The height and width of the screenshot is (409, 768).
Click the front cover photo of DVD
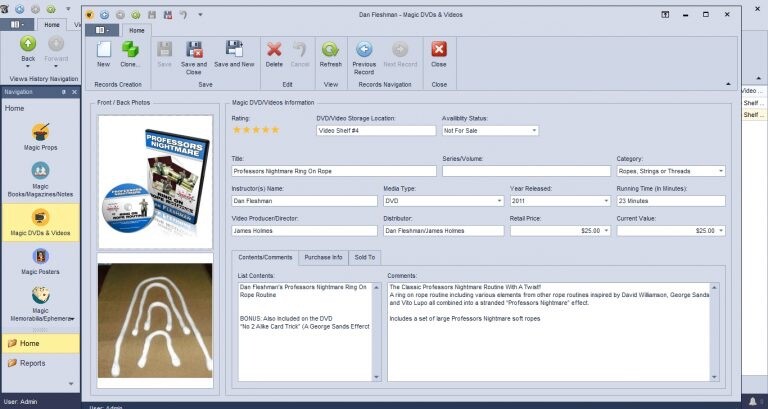155,182
